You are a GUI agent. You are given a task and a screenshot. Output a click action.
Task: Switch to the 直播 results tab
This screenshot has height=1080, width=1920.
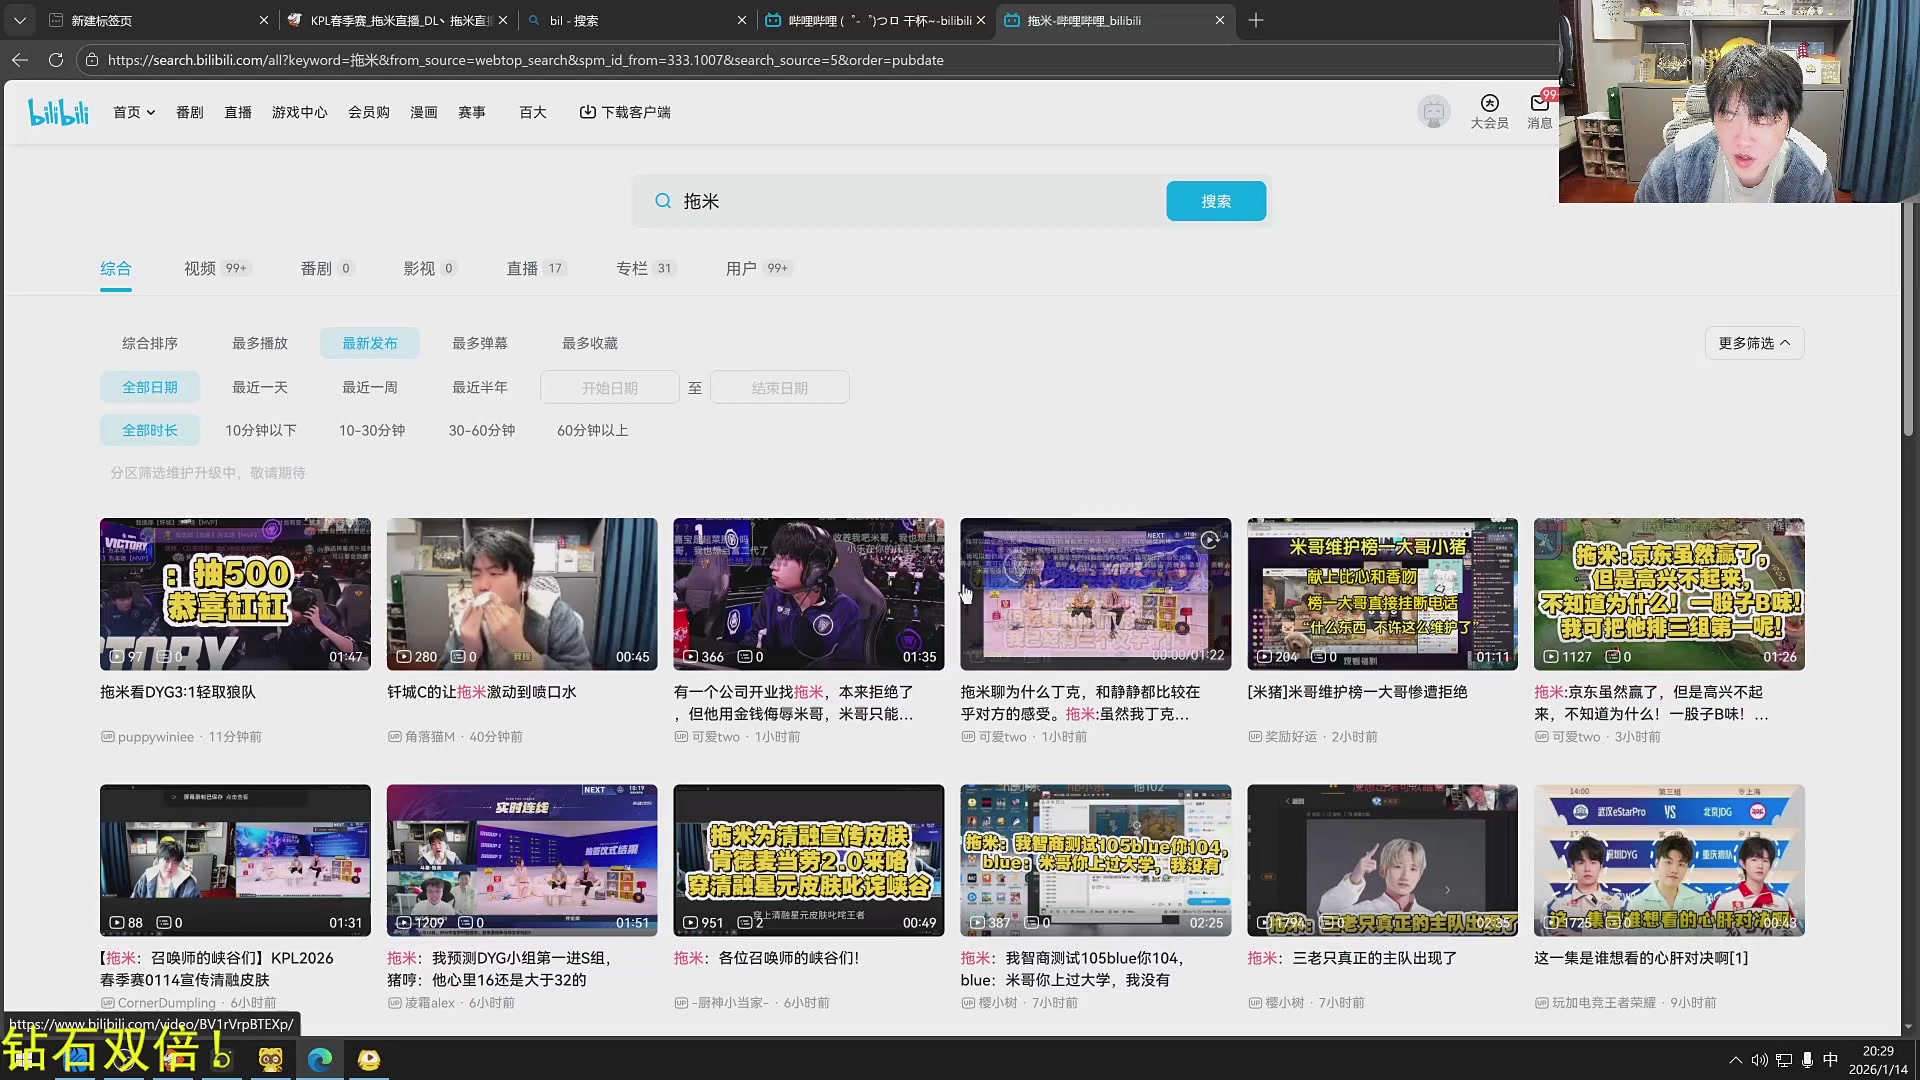tap(522, 268)
